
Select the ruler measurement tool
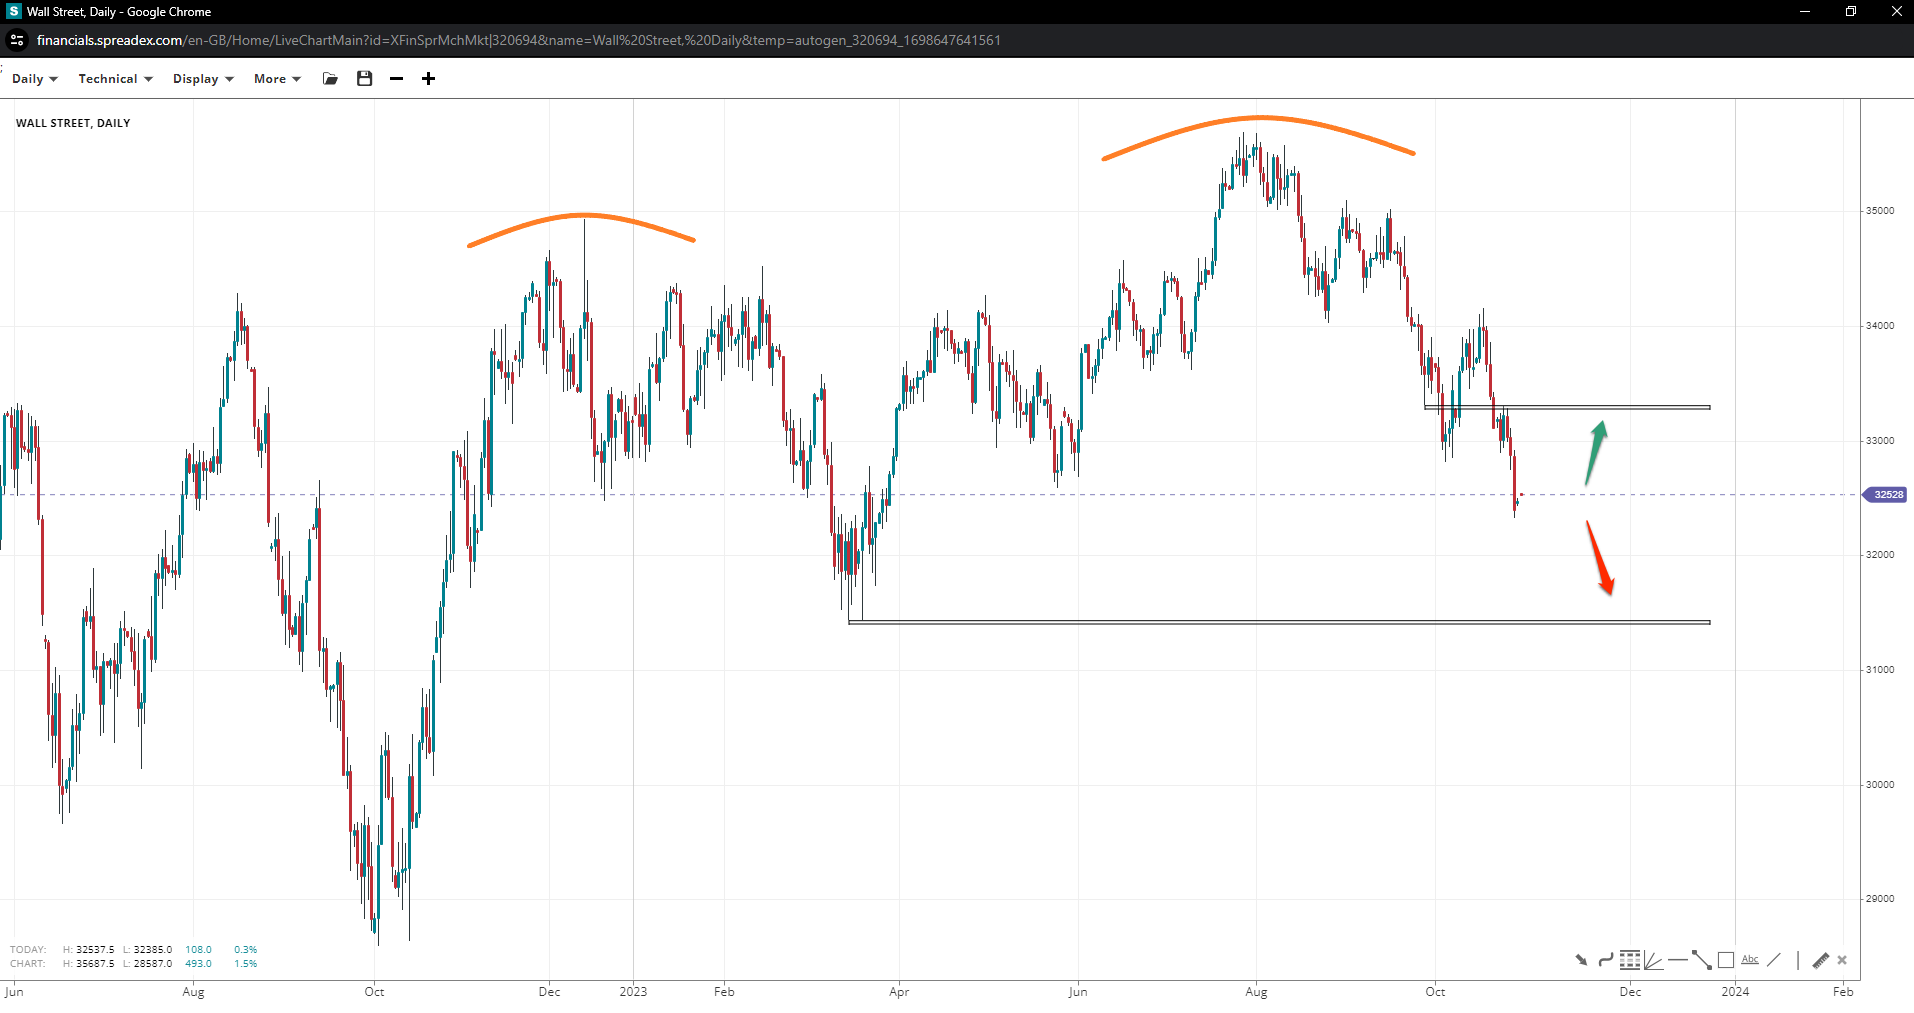coord(1820,960)
